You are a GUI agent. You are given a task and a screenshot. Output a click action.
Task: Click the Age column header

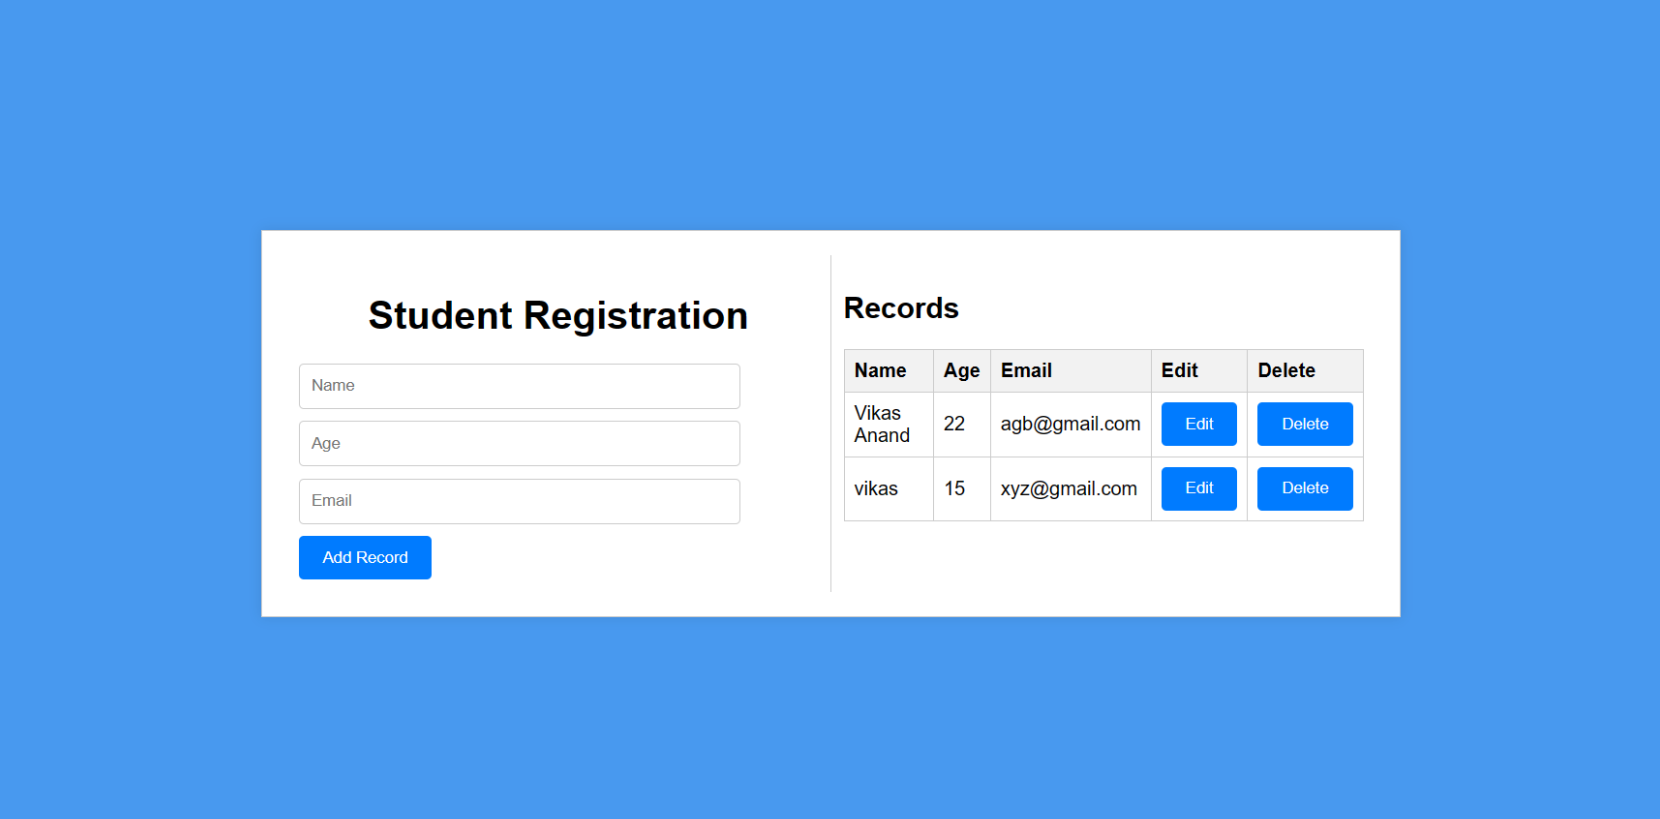pyautogui.click(x=961, y=371)
